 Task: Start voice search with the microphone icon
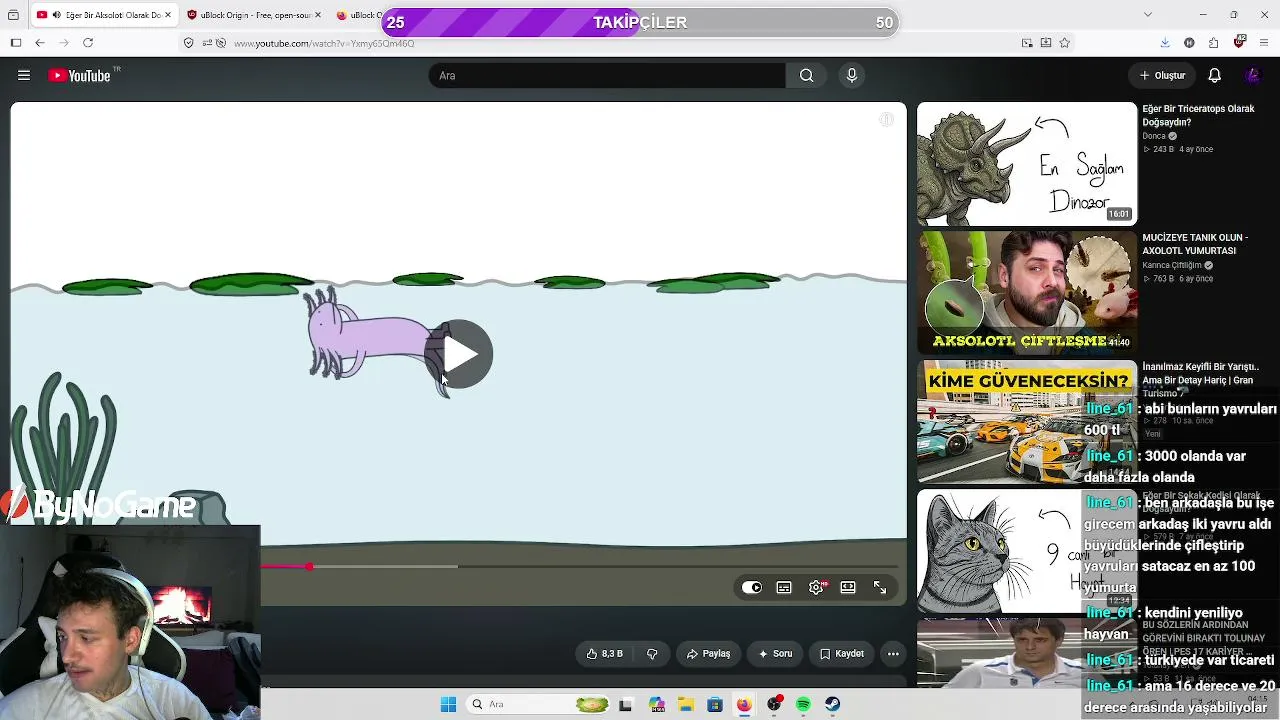pyautogui.click(x=852, y=75)
